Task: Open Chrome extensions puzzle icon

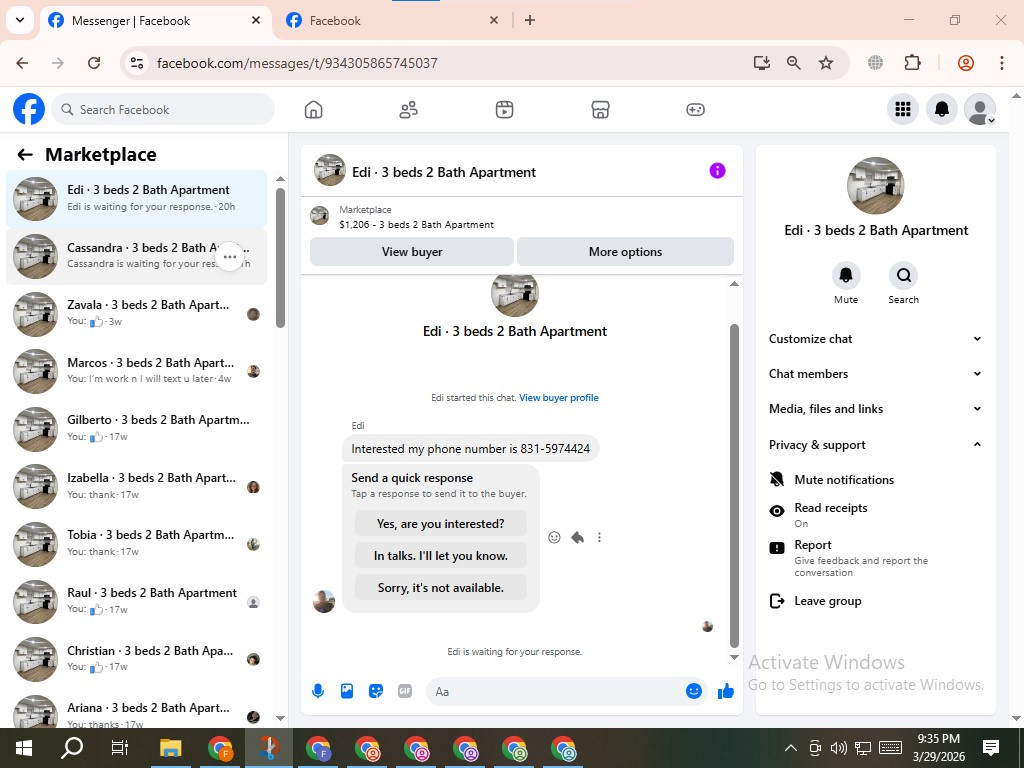Action: (x=912, y=63)
